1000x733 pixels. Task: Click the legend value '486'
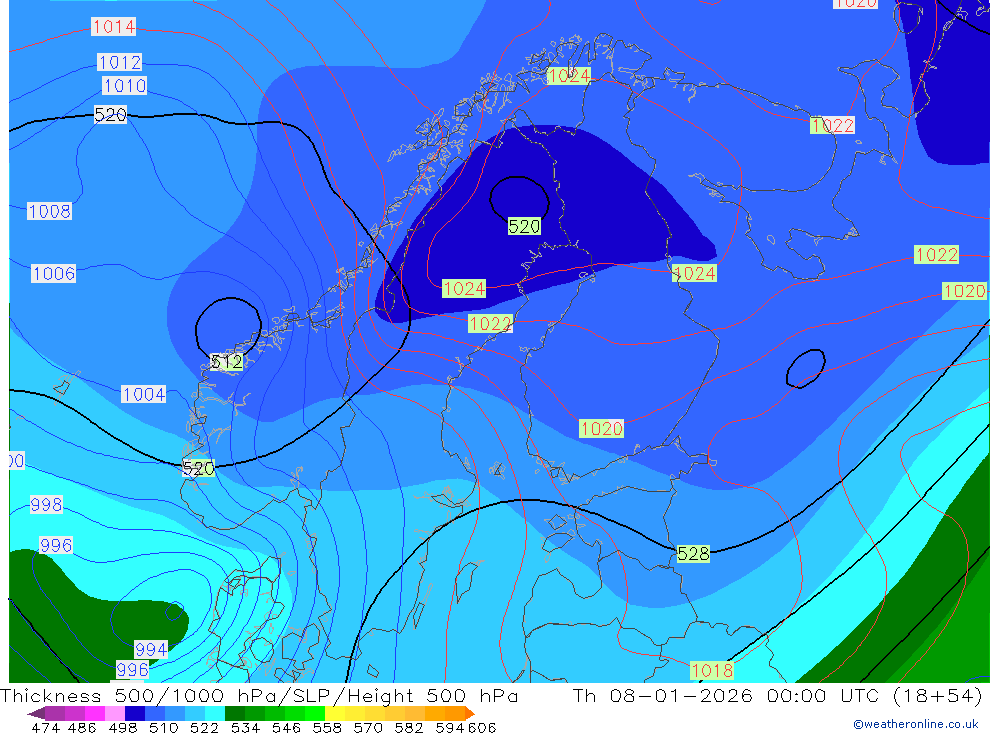coord(82,727)
